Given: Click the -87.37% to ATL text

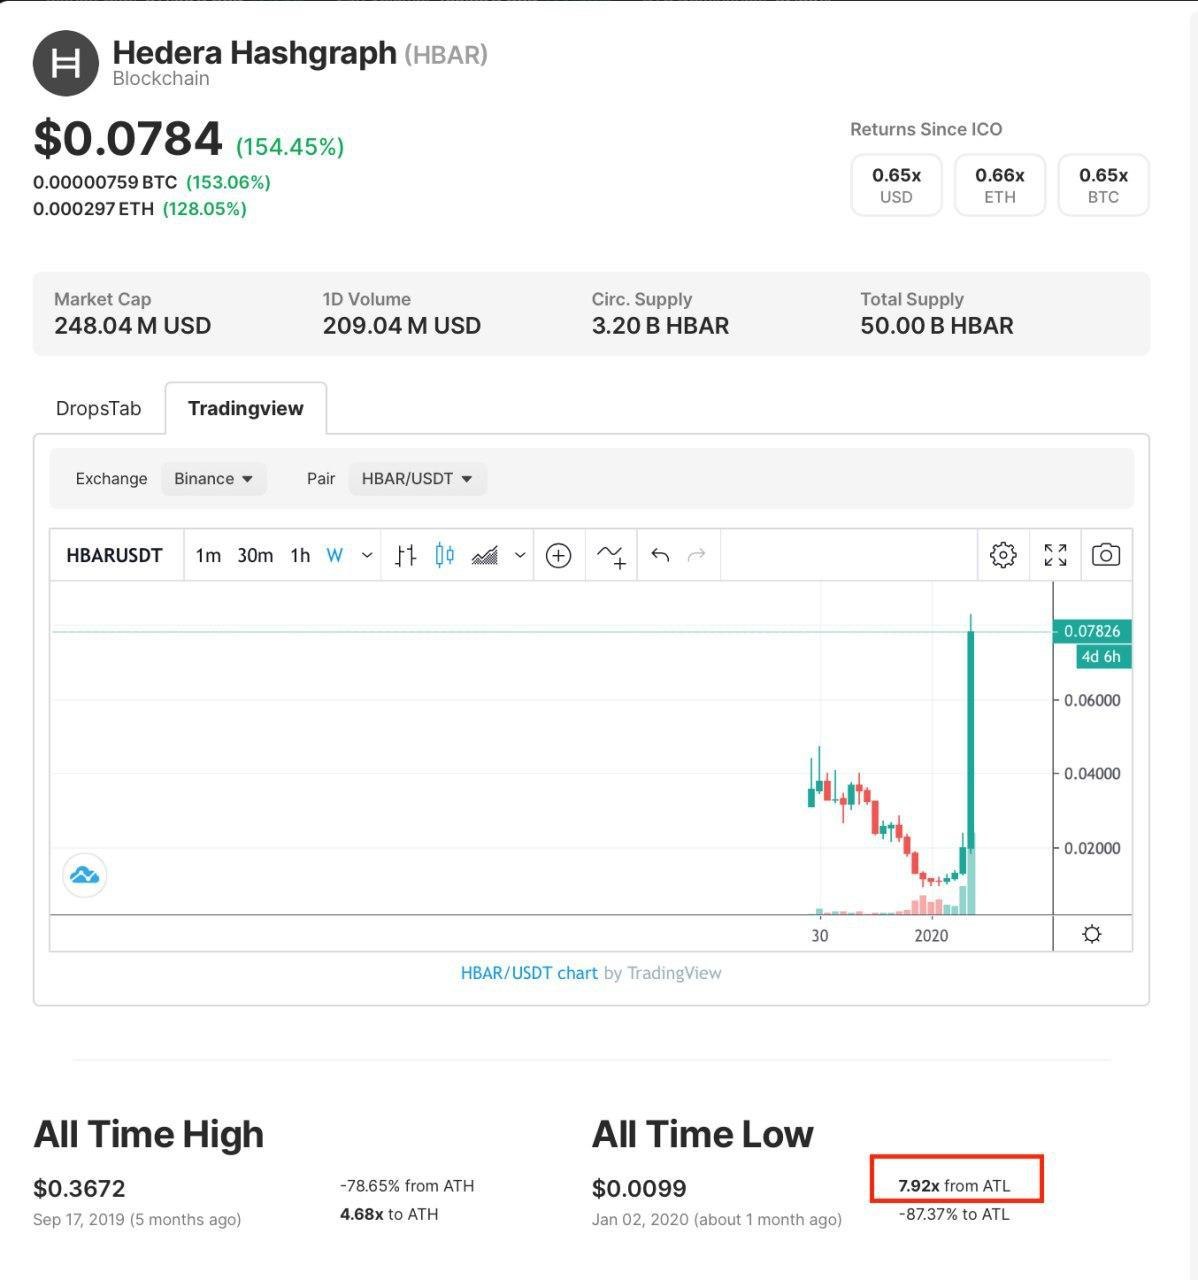Looking at the screenshot, I should pyautogui.click(x=954, y=1214).
